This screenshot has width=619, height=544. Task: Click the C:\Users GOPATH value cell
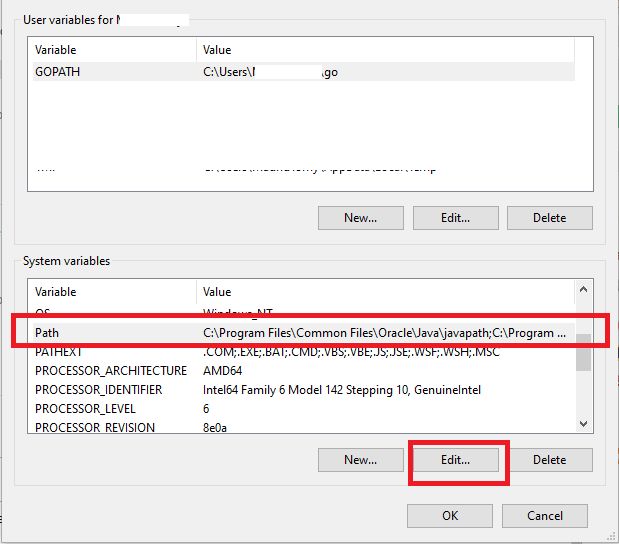click(x=270, y=72)
